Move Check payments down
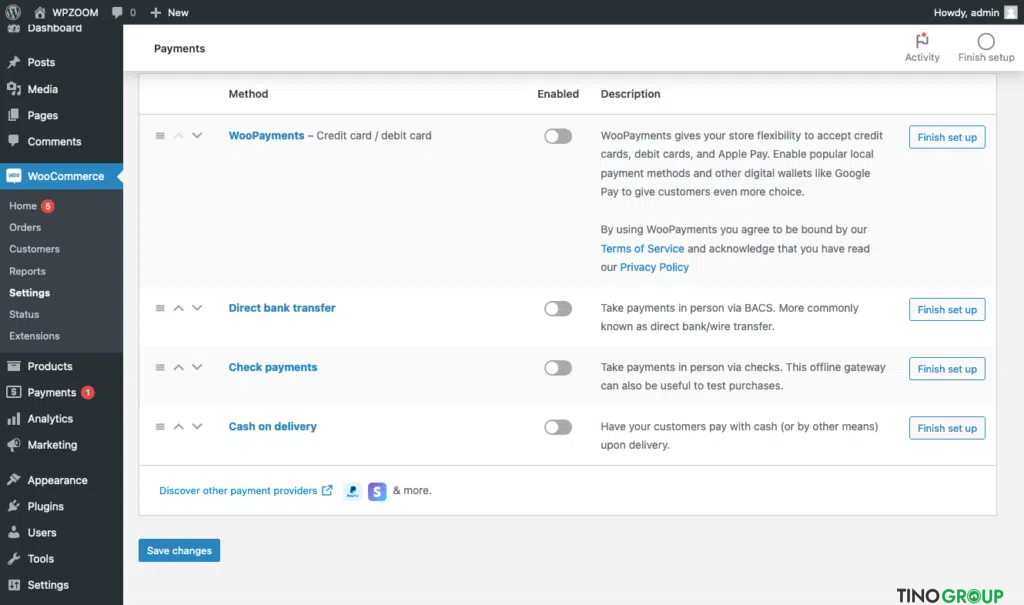Image resolution: width=1024 pixels, height=605 pixels. click(197, 367)
